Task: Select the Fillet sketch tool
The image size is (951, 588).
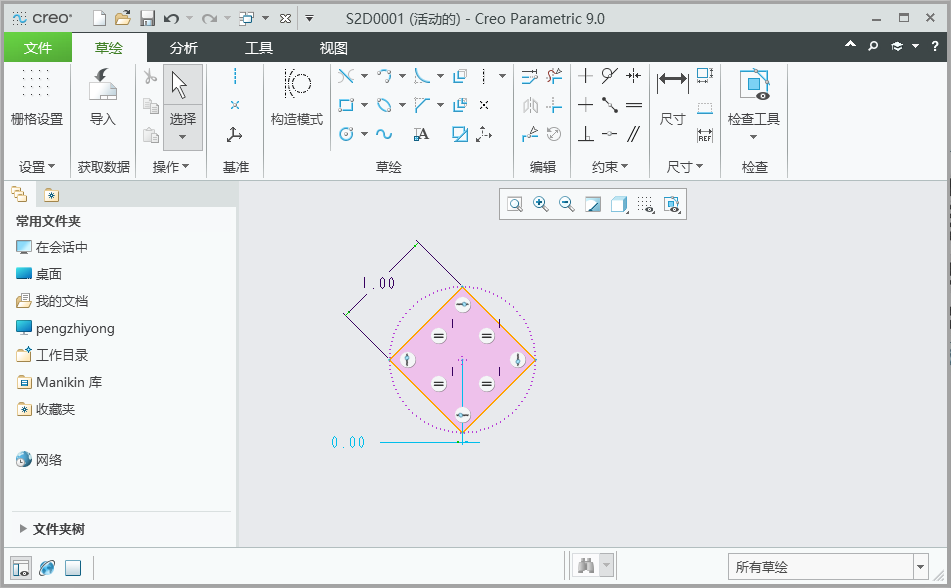Action: coord(422,76)
